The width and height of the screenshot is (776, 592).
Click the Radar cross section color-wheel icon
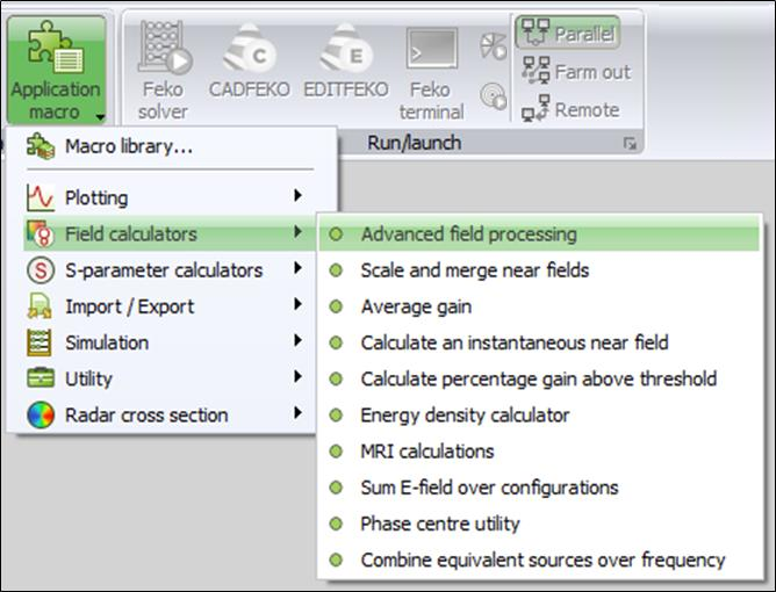coord(40,415)
